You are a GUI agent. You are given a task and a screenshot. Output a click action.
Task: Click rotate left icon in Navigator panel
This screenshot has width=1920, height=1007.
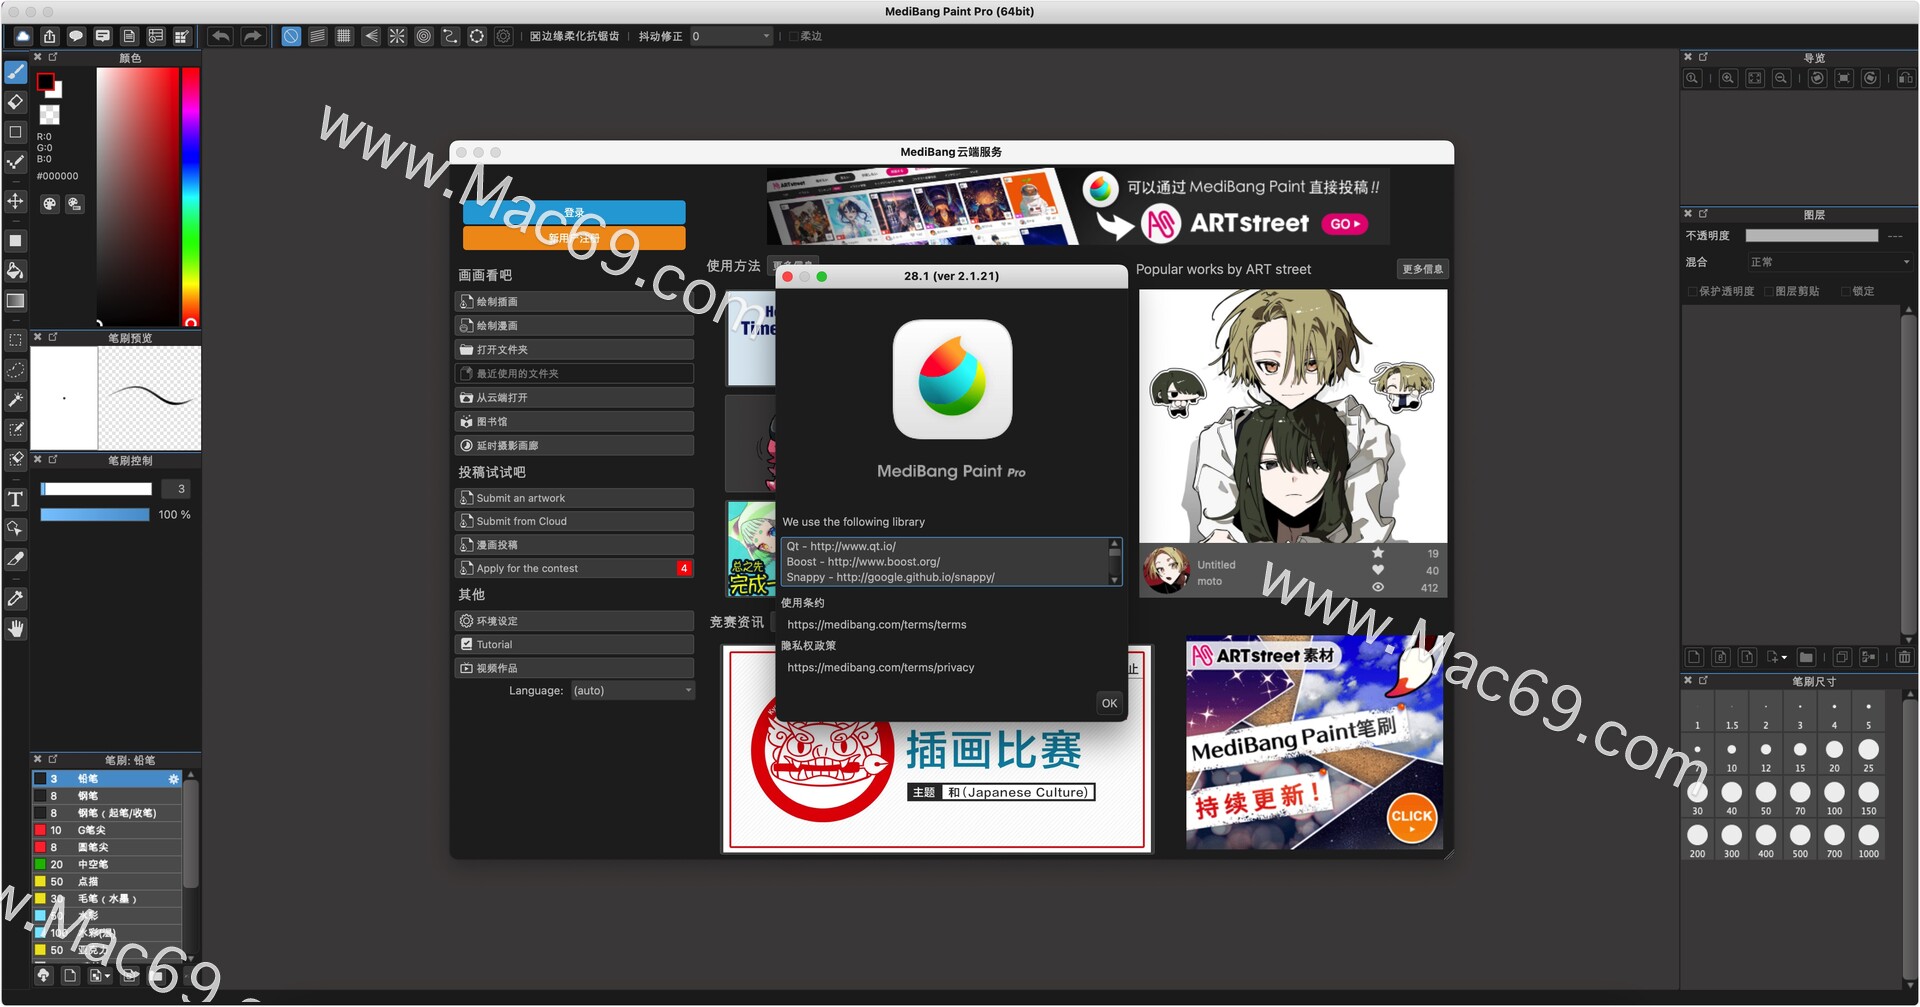1818,78
